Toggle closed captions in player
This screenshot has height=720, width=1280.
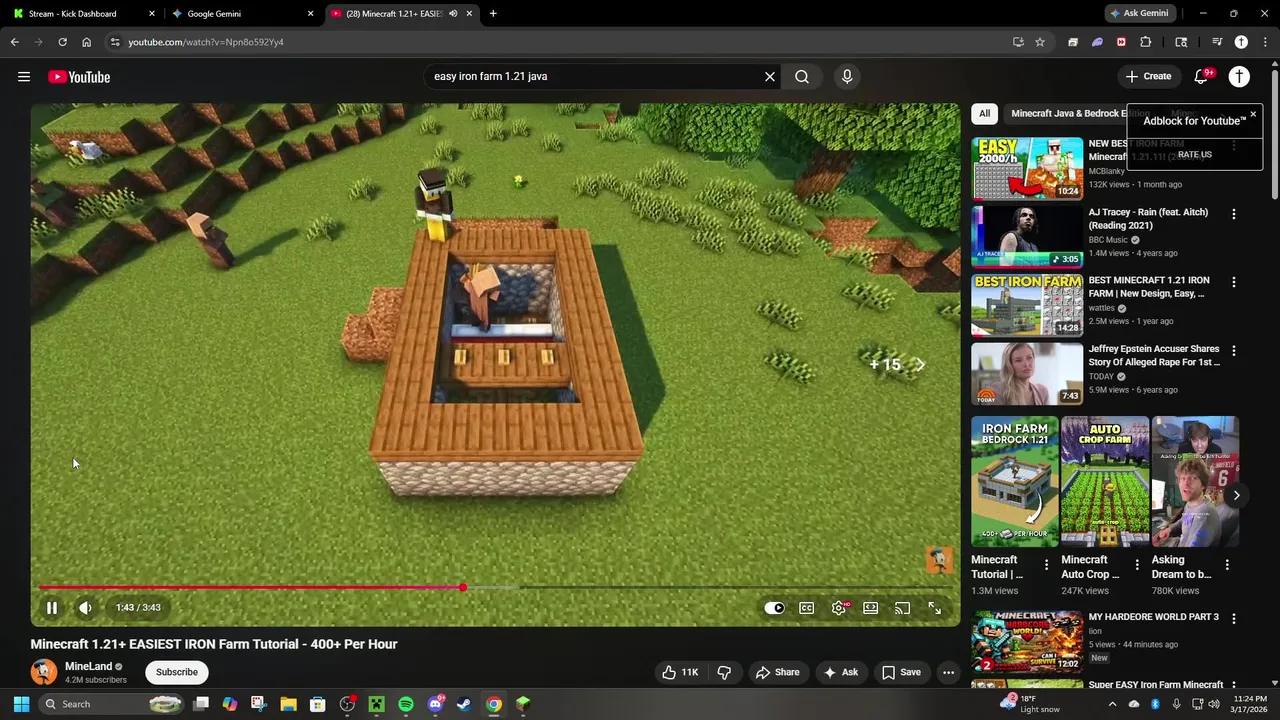[x=806, y=607]
